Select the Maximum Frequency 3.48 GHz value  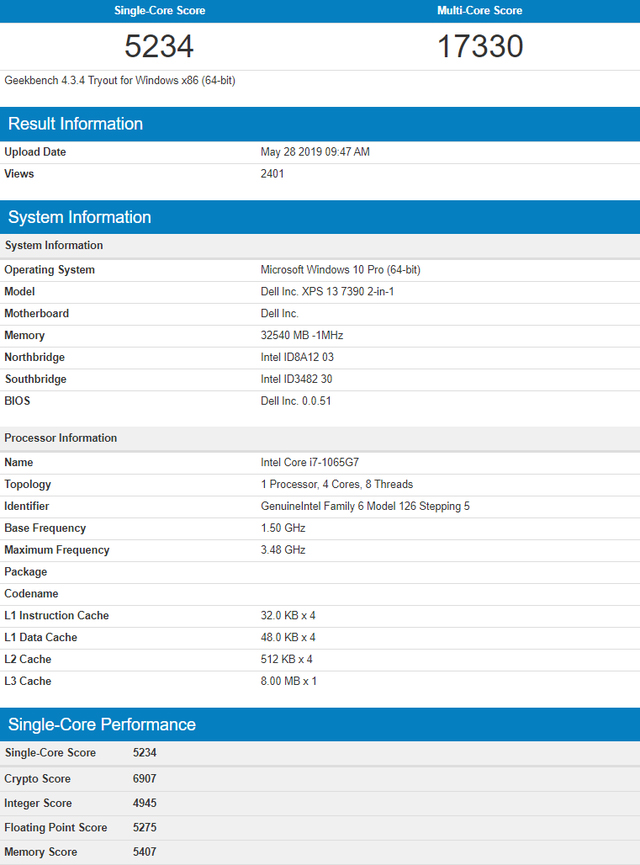click(x=283, y=550)
